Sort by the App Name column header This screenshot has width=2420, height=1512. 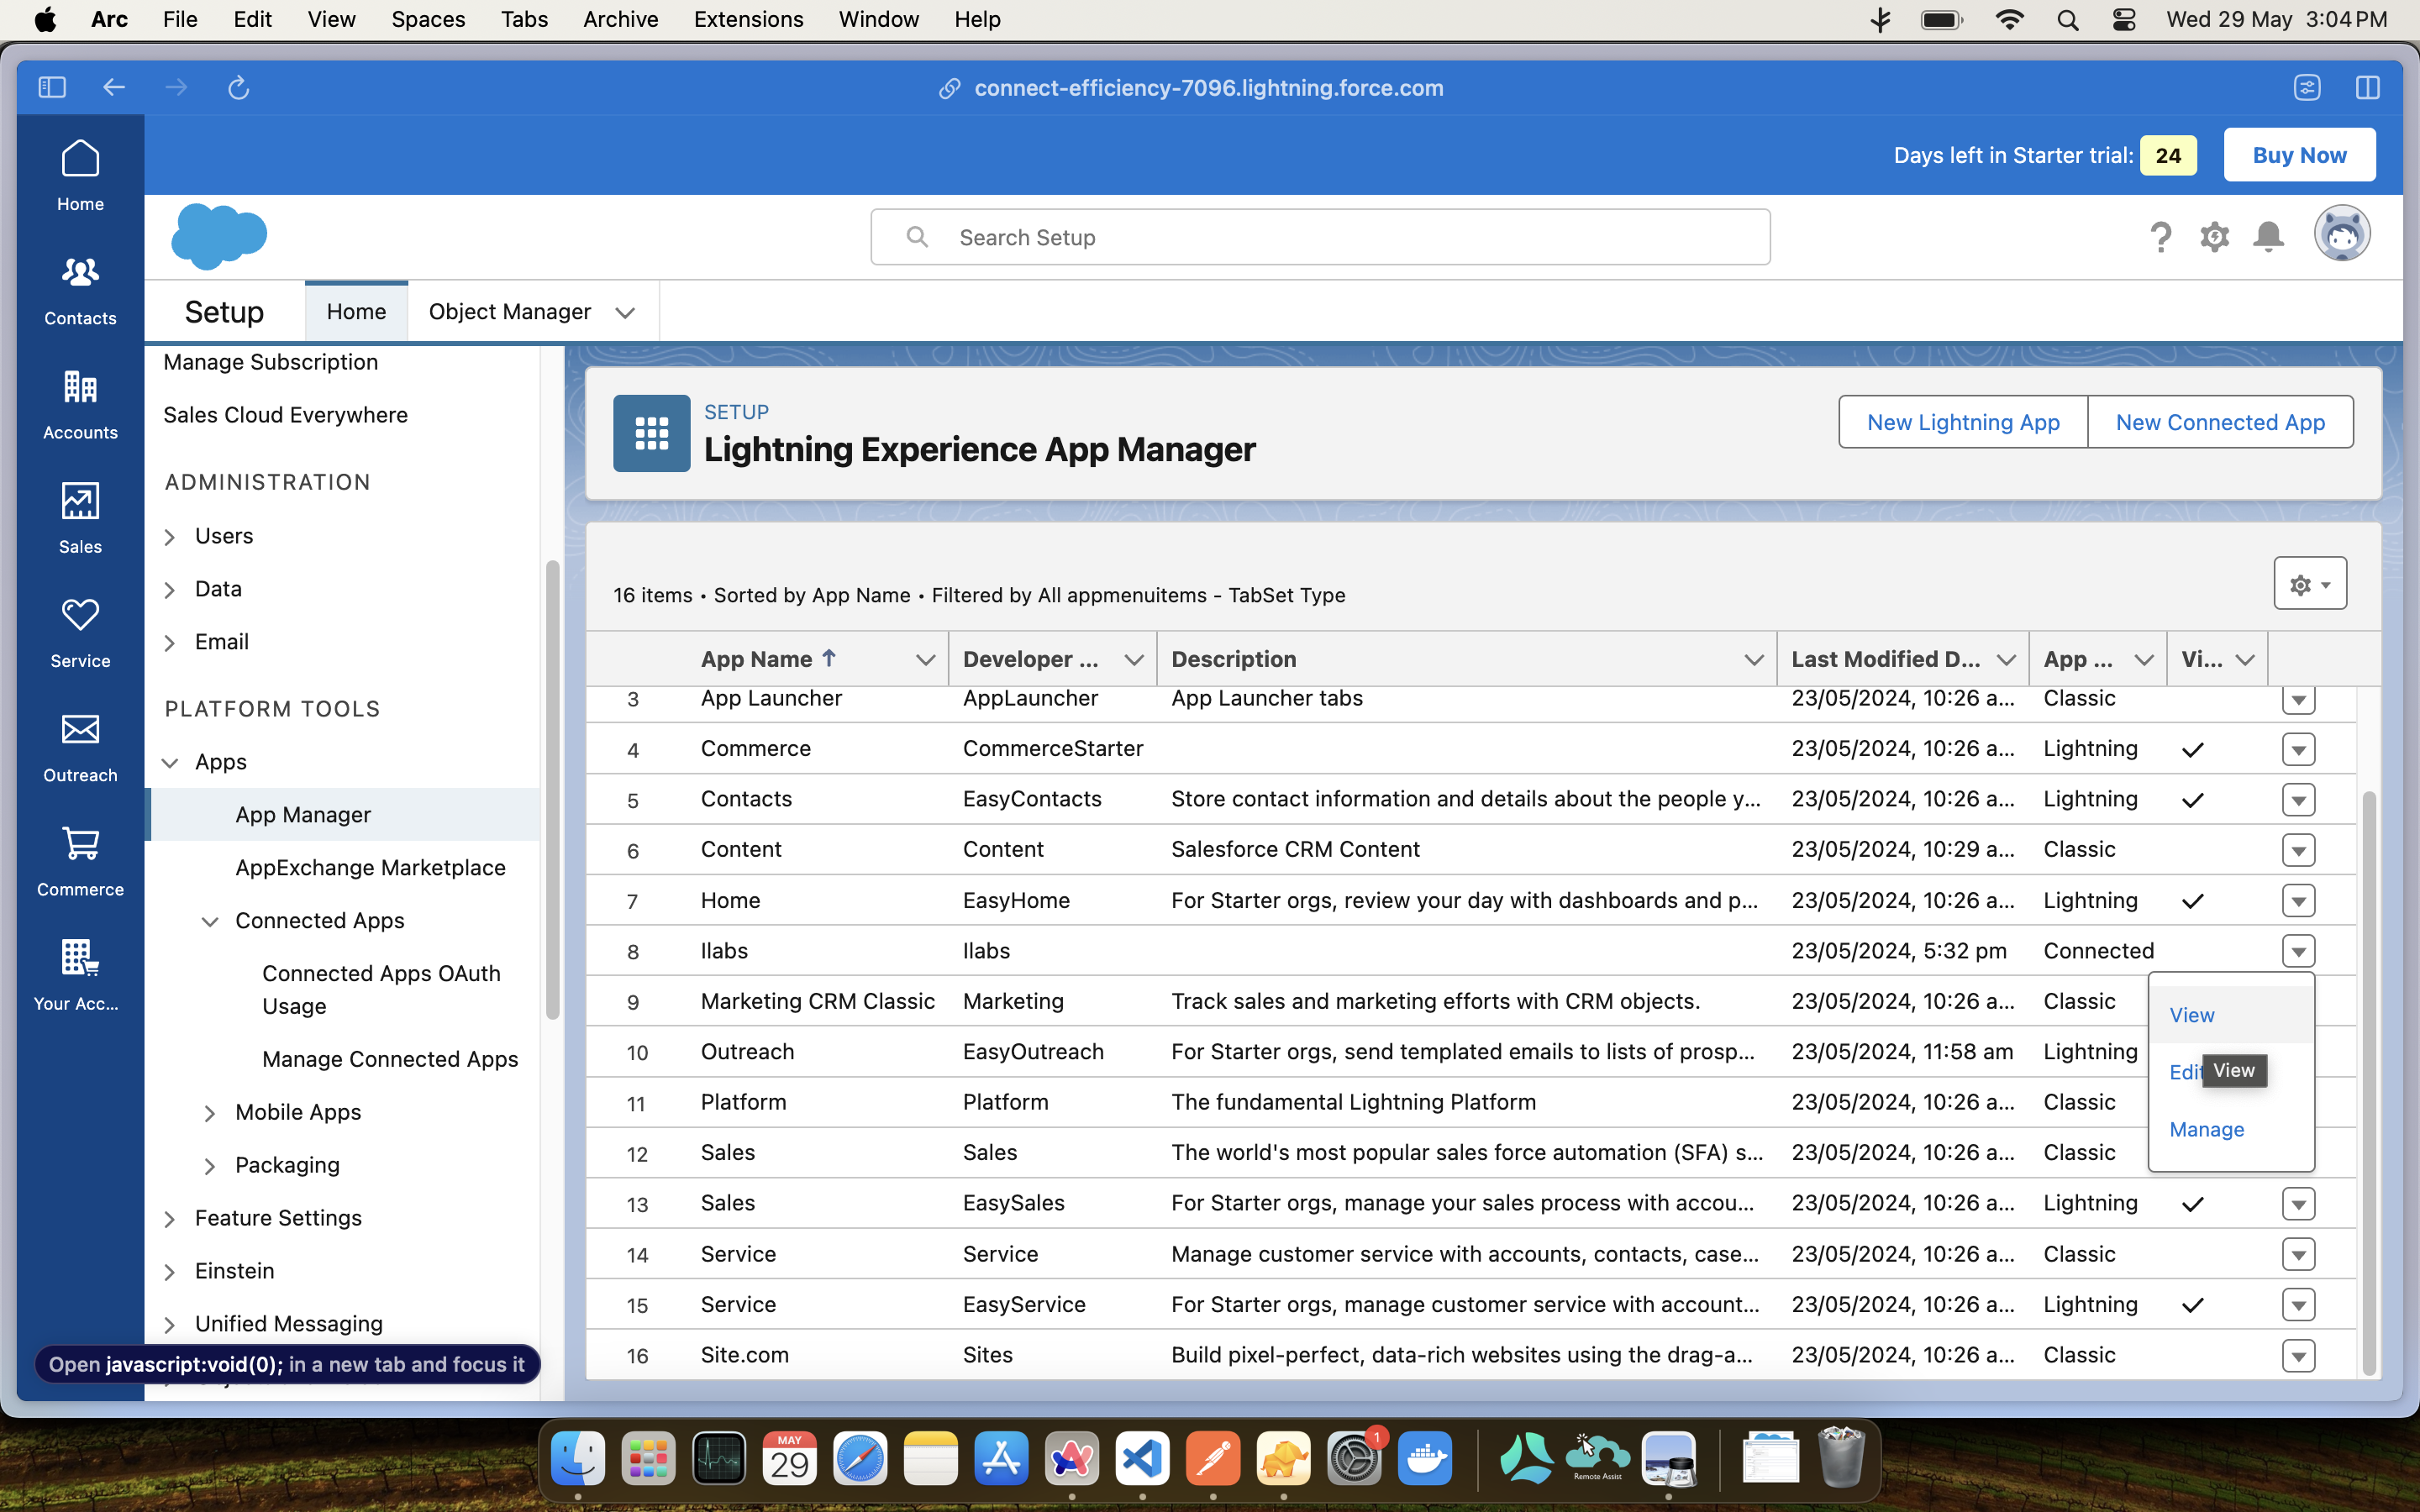click(x=757, y=659)
